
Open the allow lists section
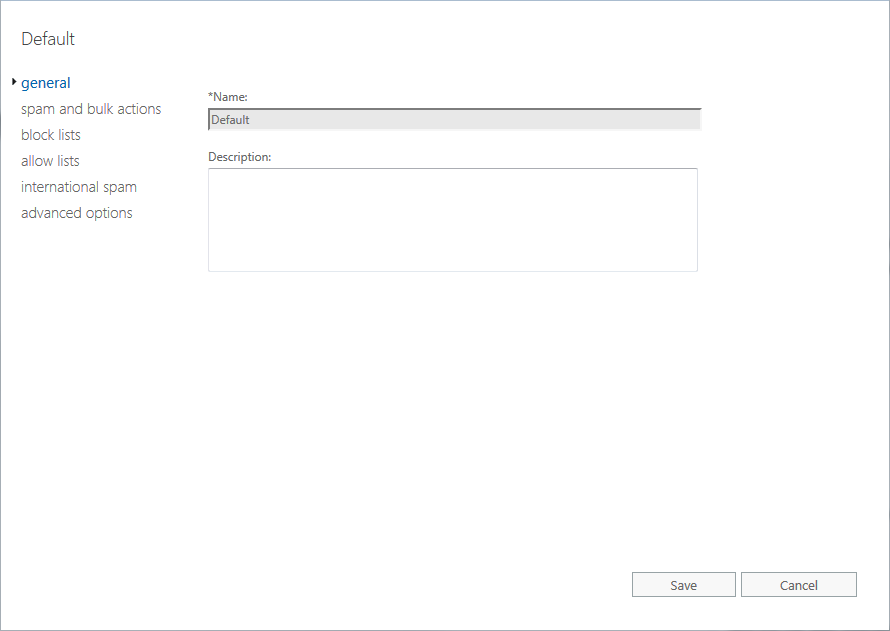(50, 161)
